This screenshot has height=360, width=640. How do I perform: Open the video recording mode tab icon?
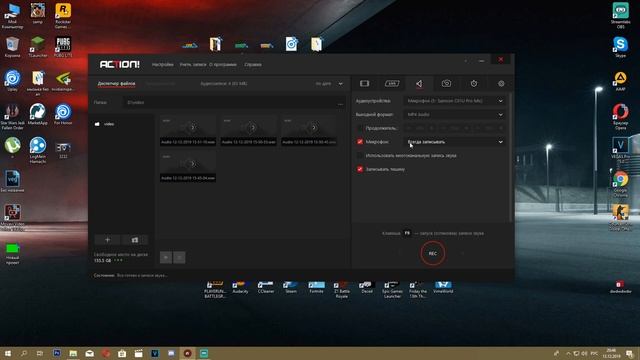pyautogui.click(x=364, y=84)
